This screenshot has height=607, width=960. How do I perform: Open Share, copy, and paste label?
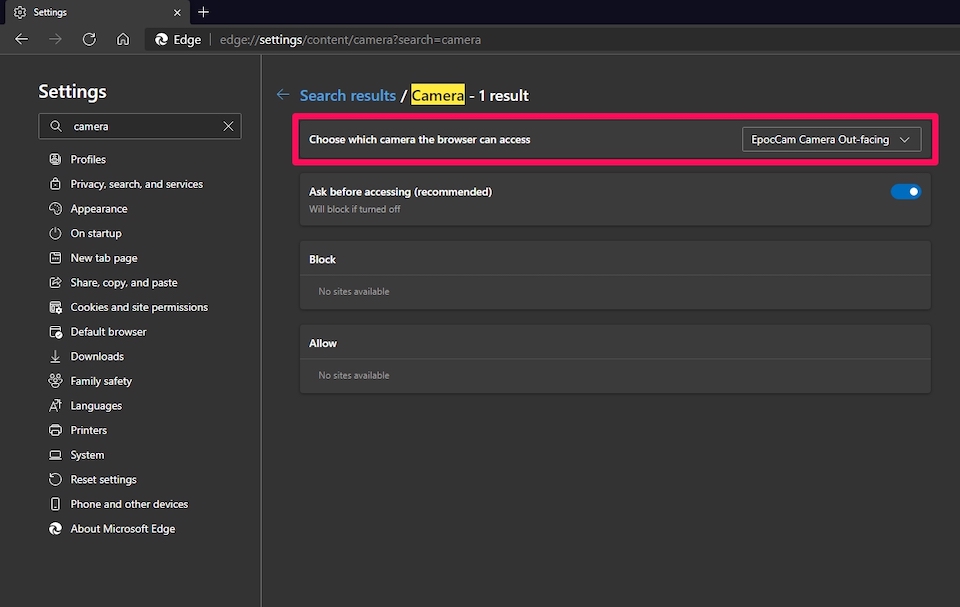[x=124, y=282]
